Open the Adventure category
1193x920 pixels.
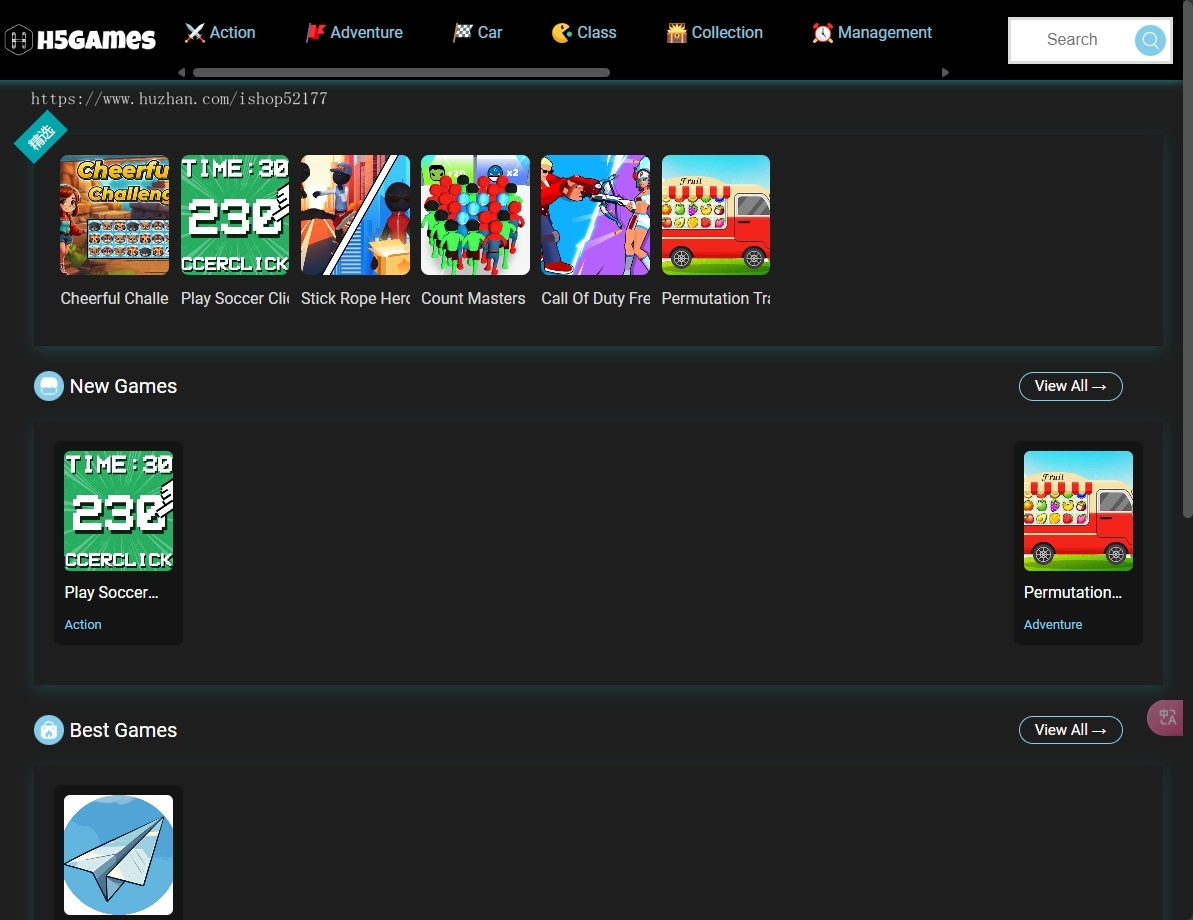tap(354, 33)
